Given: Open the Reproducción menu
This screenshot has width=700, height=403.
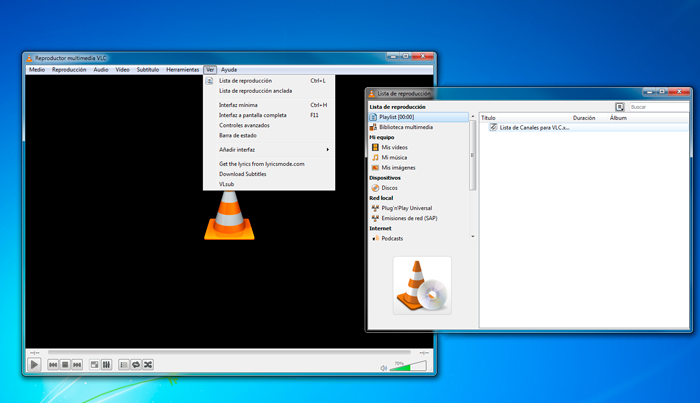Looking at the screenshot, I should [x=69, y=70].
